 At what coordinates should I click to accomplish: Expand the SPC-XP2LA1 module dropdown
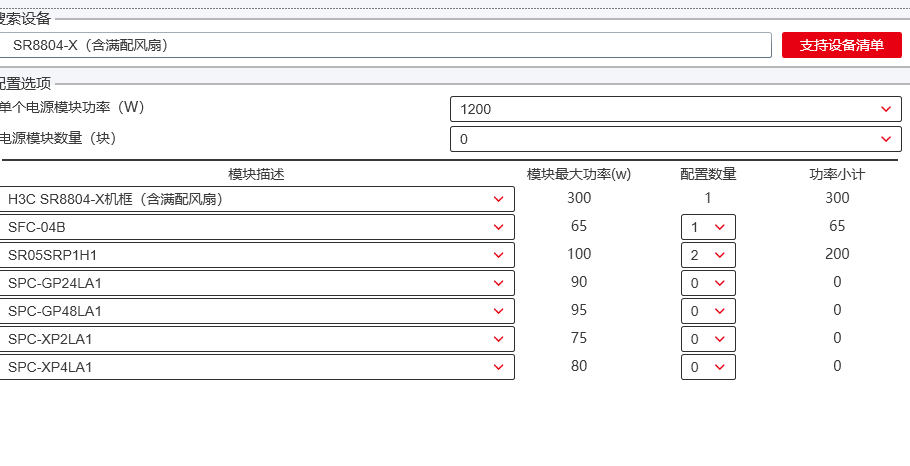tap(257, 339)
